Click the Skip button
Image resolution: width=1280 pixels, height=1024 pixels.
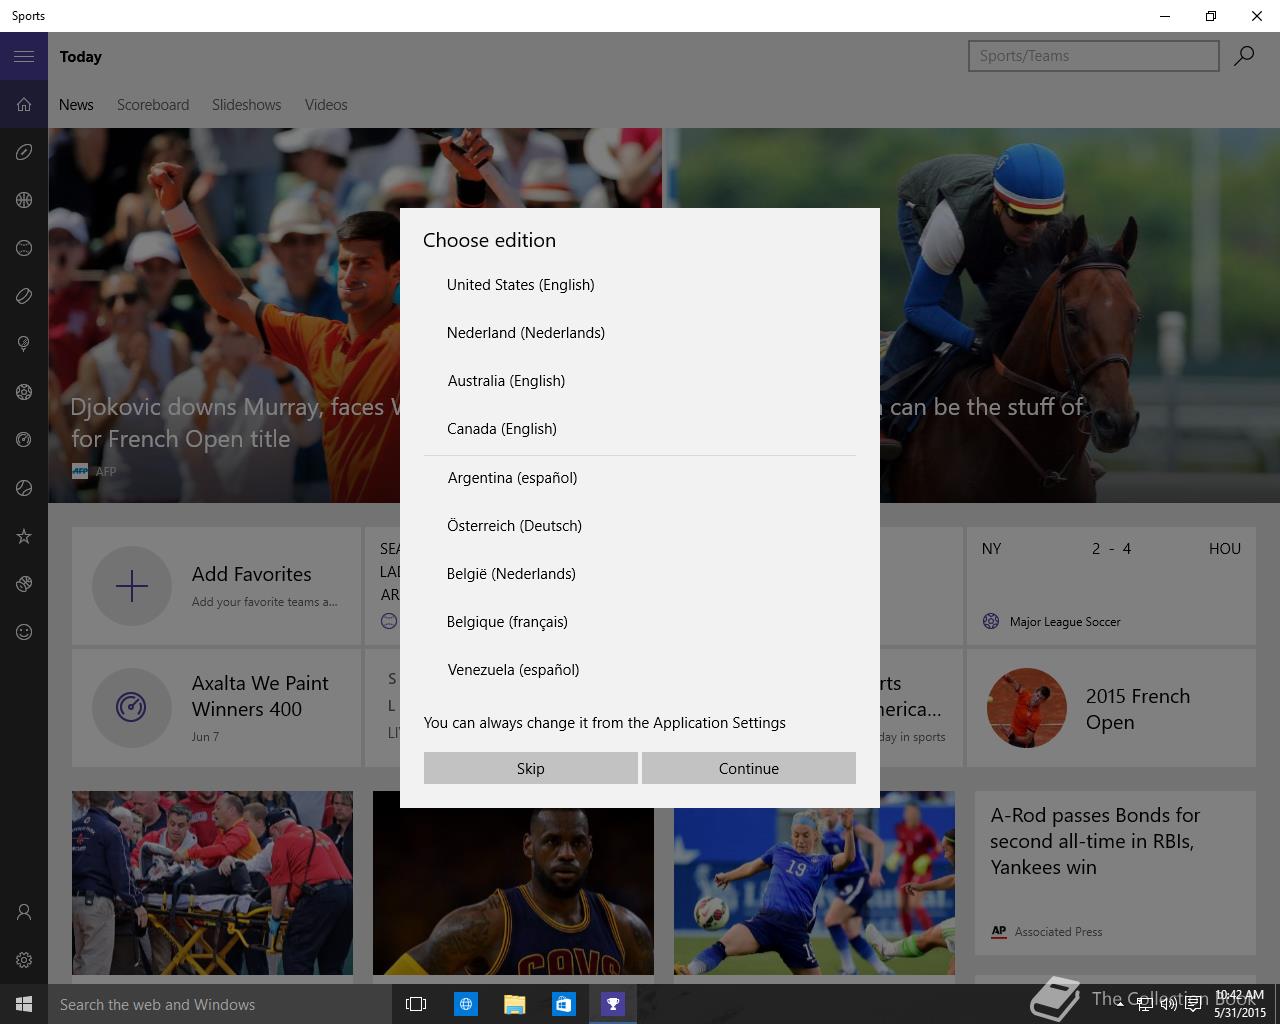click(531, 768)
